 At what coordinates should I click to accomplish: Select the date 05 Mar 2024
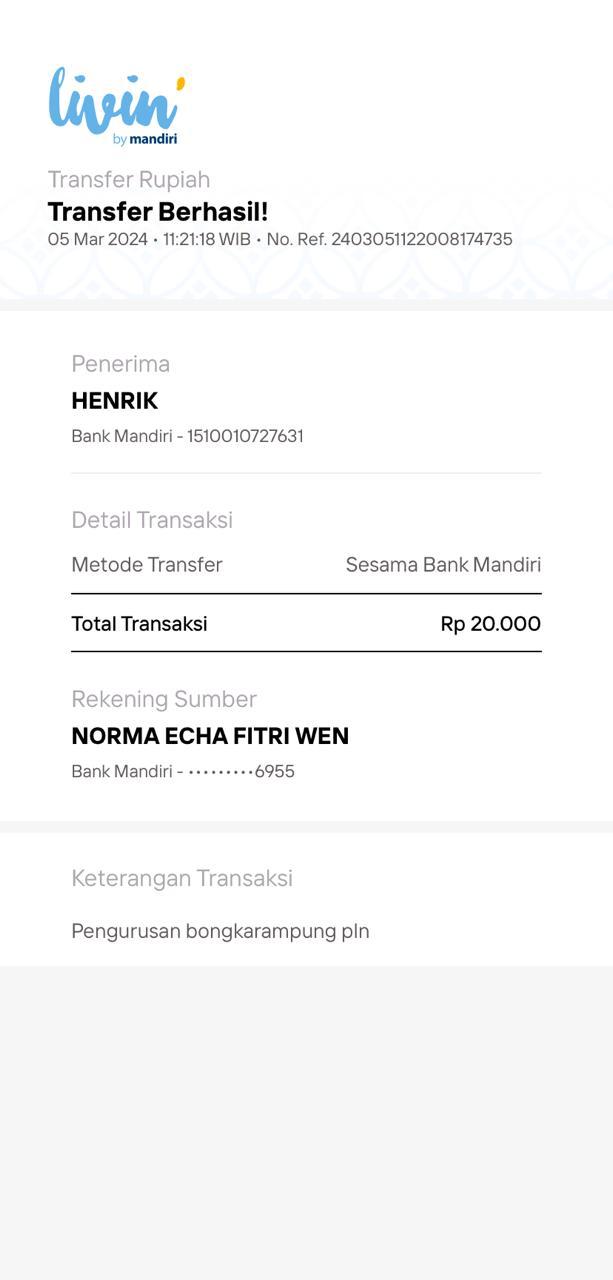coord(98,240)
